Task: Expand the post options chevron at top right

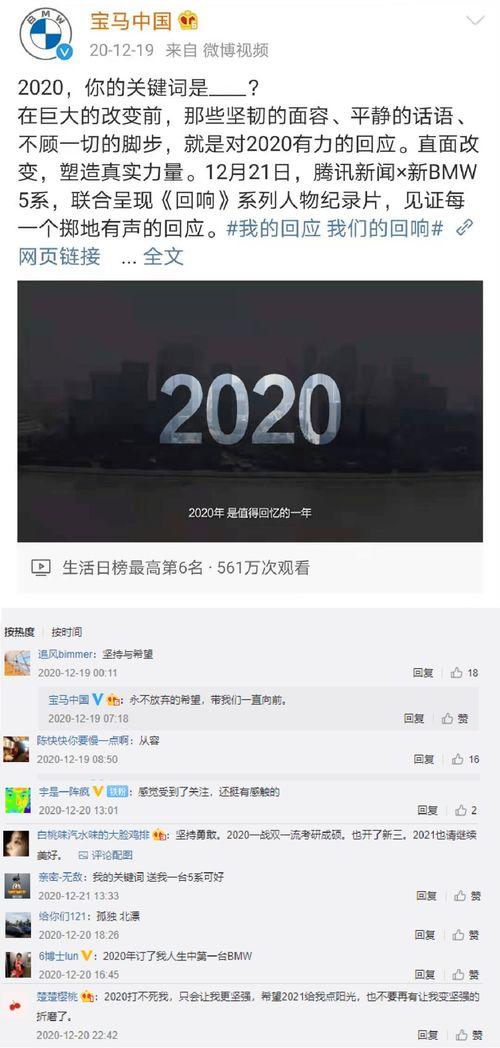Action: click(x=475, y=21)
